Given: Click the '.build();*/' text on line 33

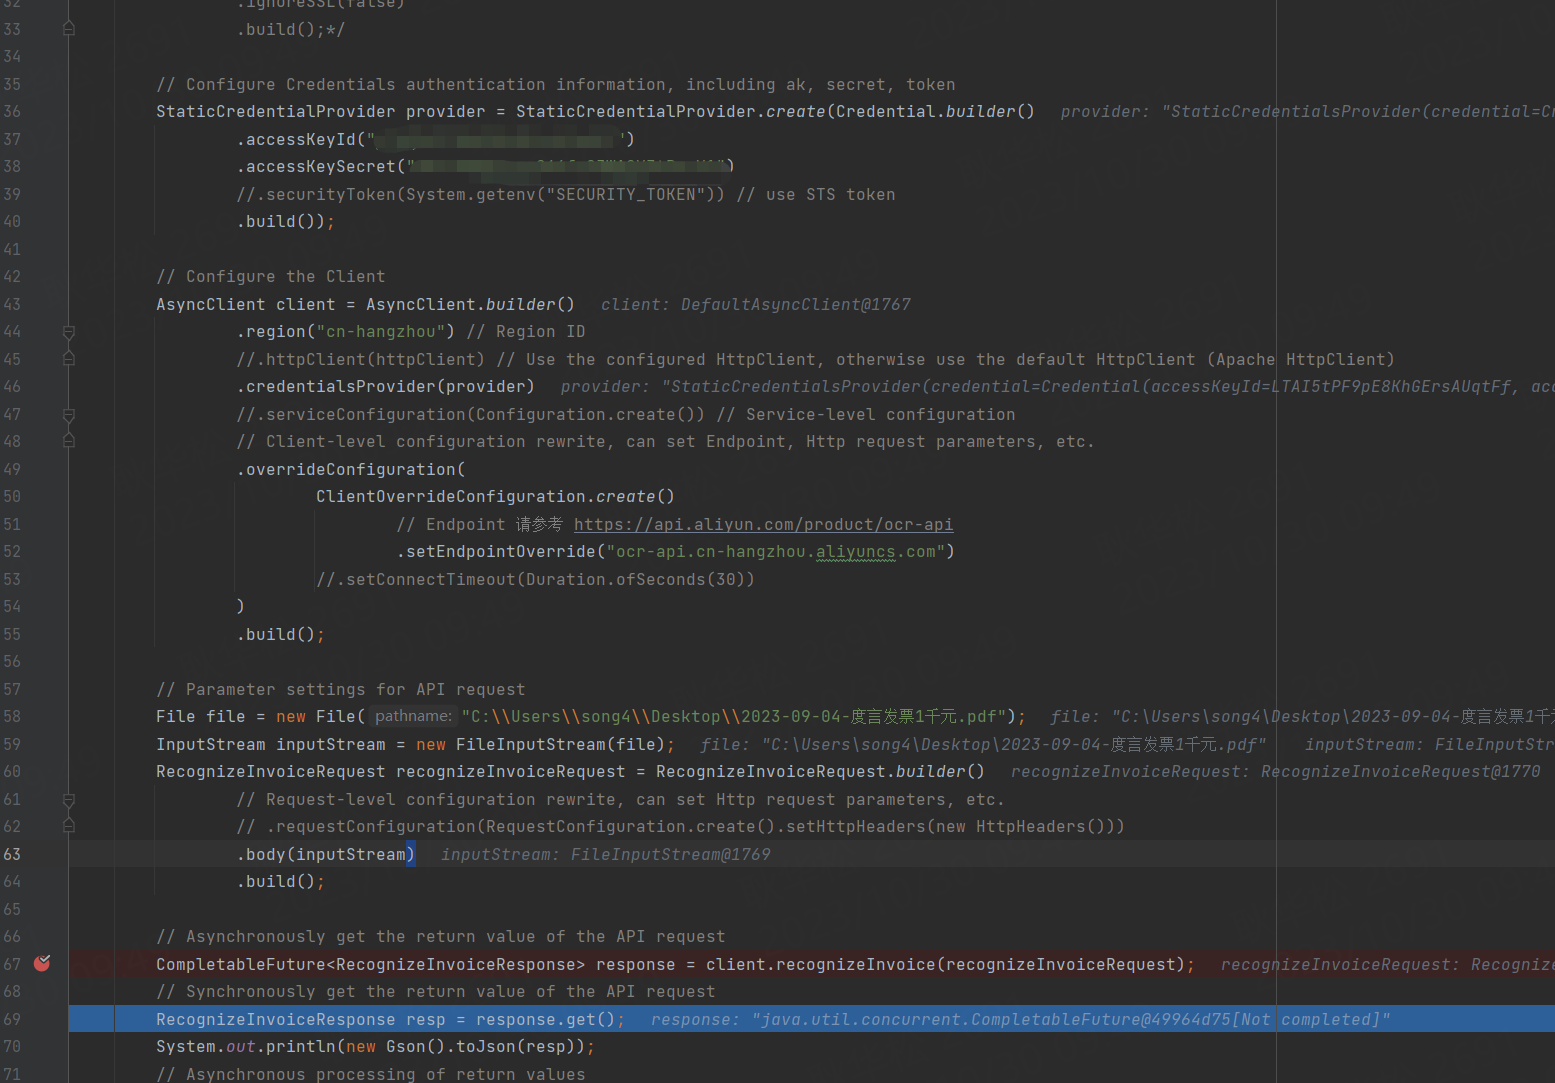Looking at the screenshot, I should coord(291,29).
